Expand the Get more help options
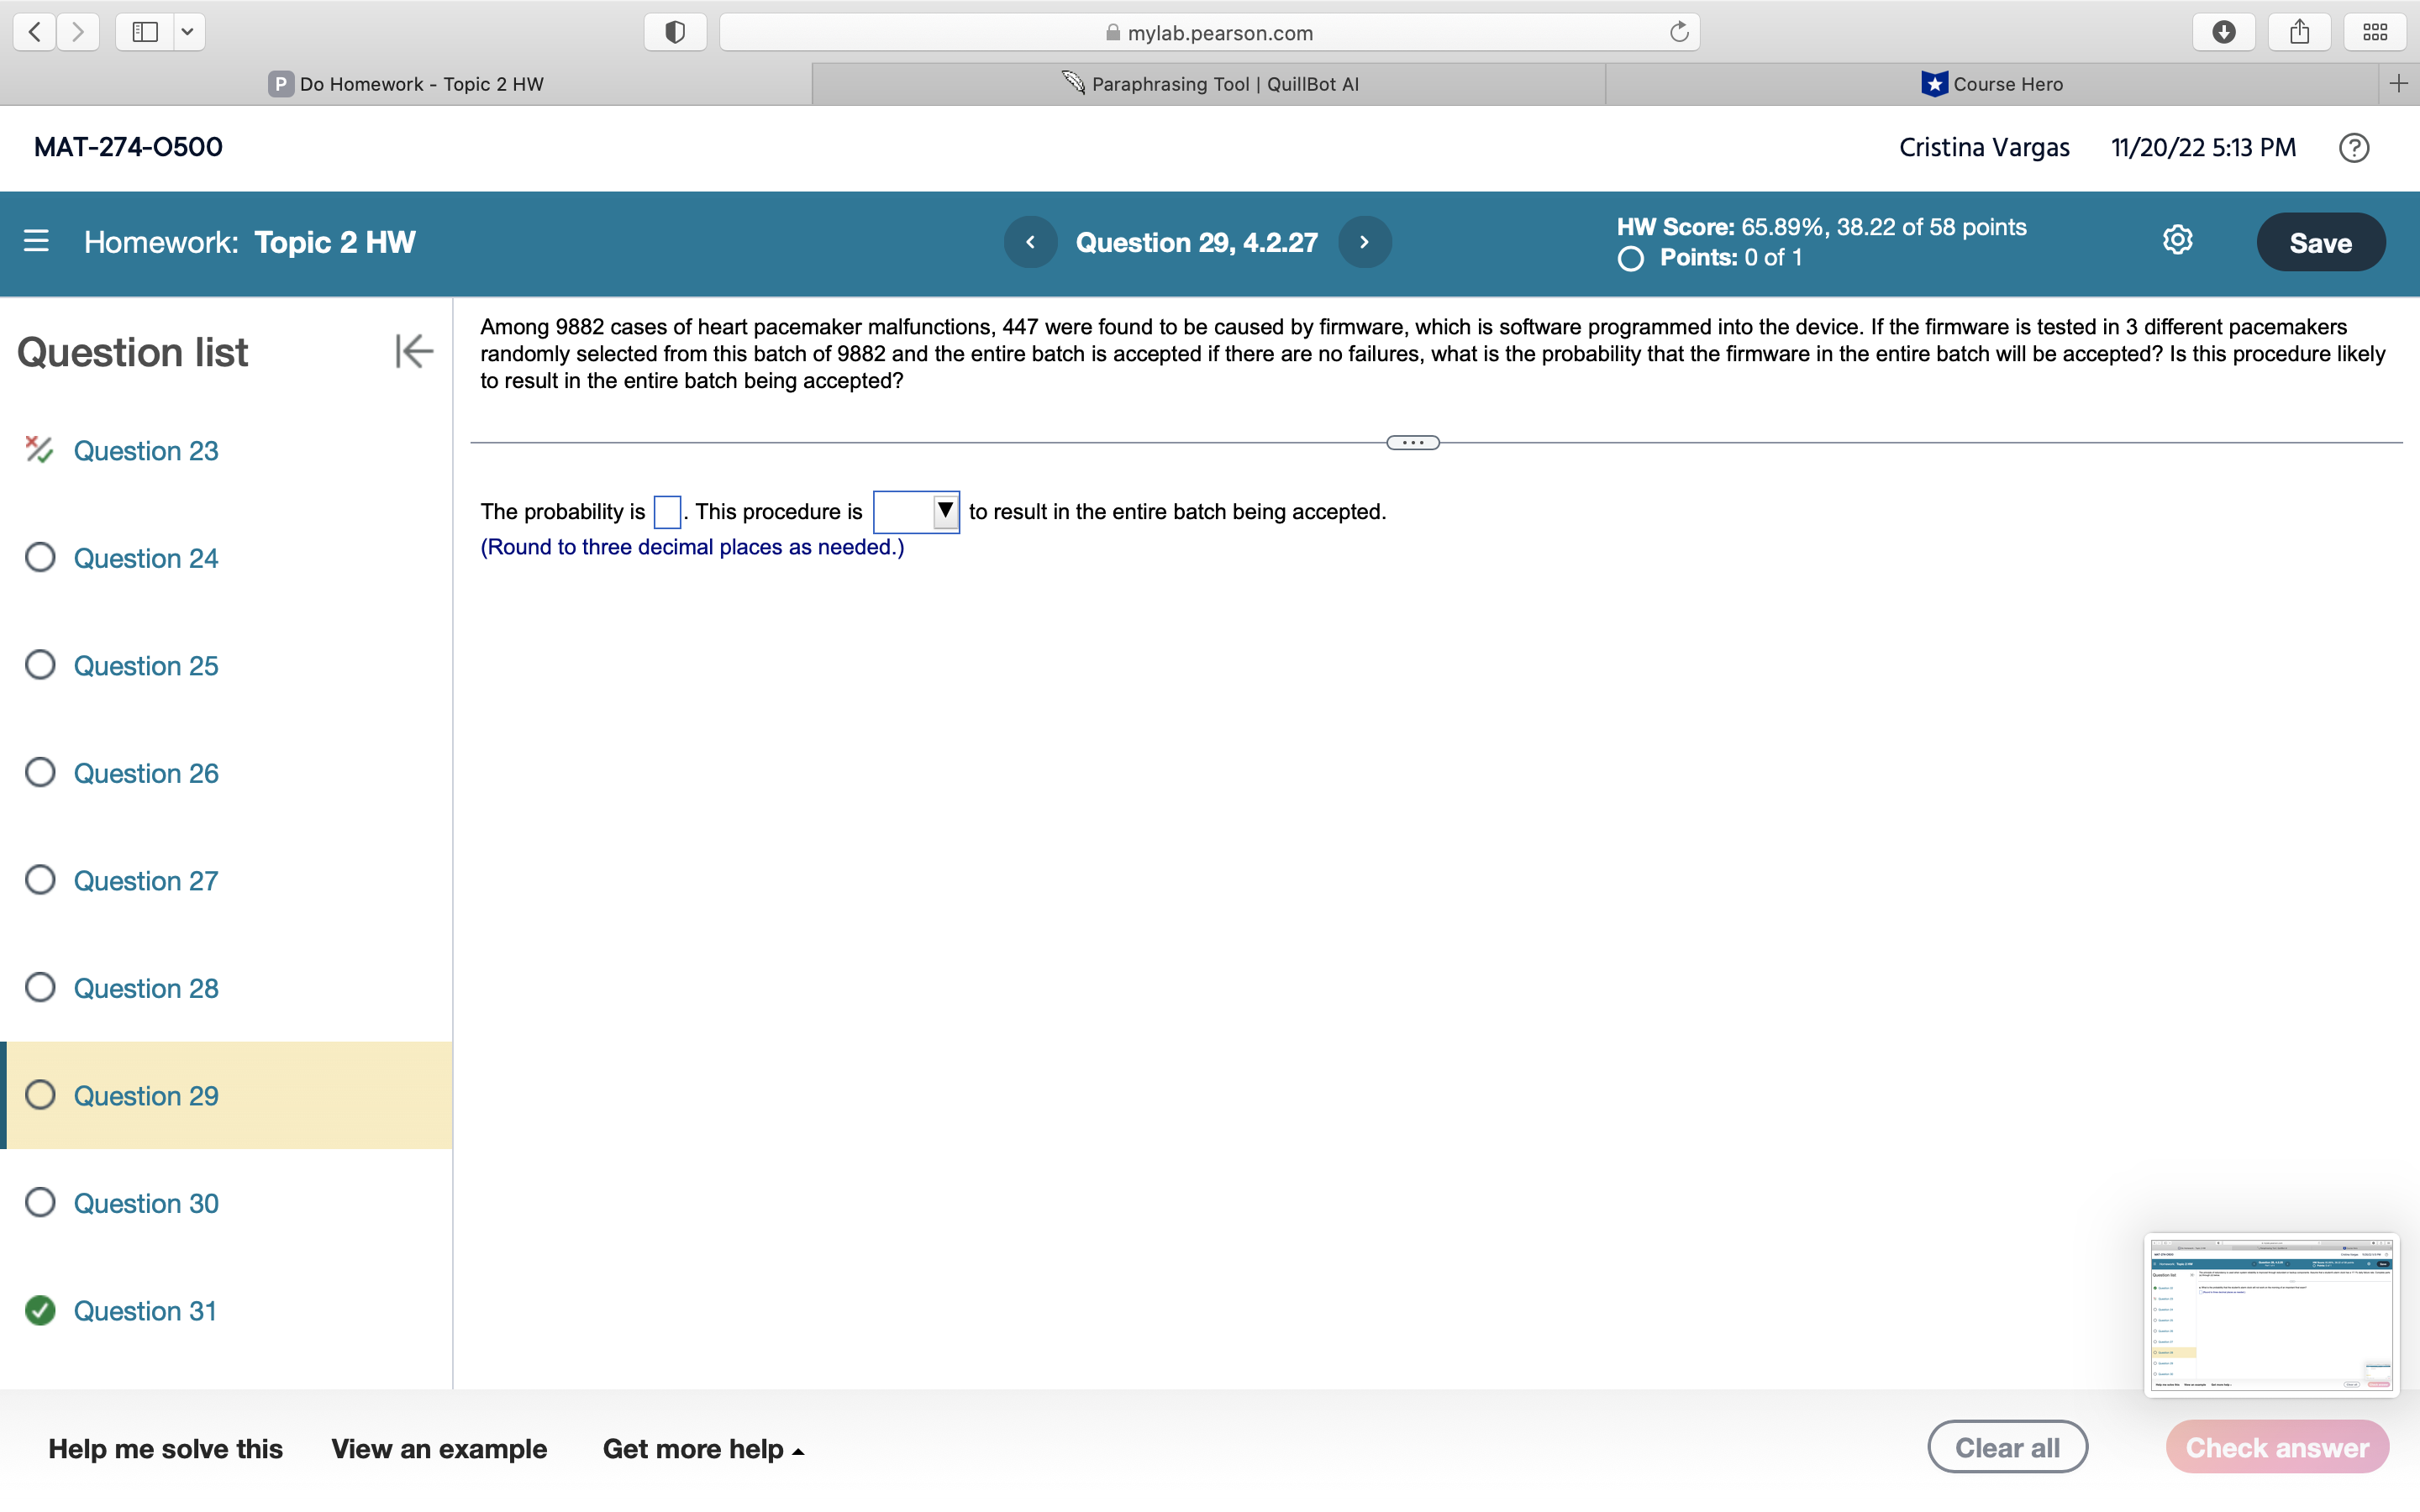 tap(702, 1448)
